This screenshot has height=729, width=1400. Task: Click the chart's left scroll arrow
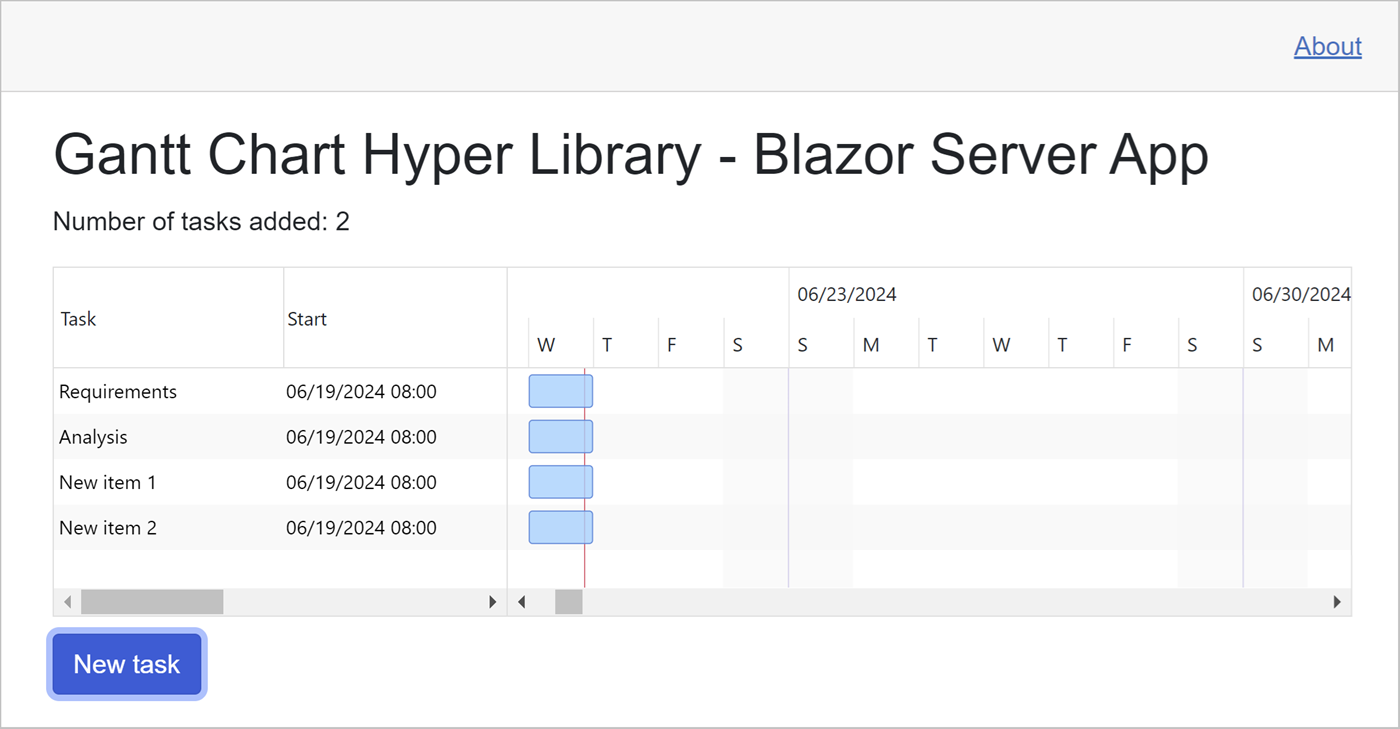522,602
